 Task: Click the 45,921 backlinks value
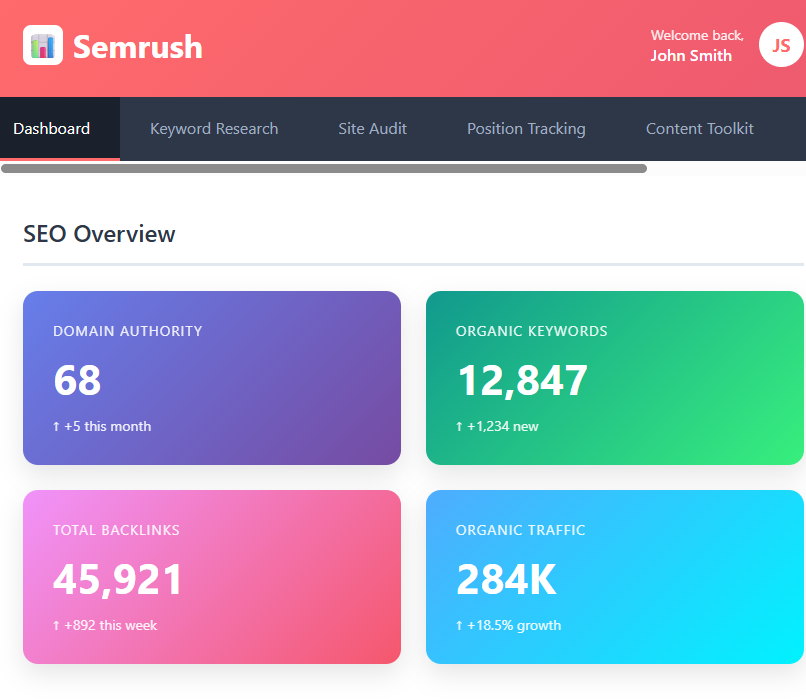[x=118, y=579]
